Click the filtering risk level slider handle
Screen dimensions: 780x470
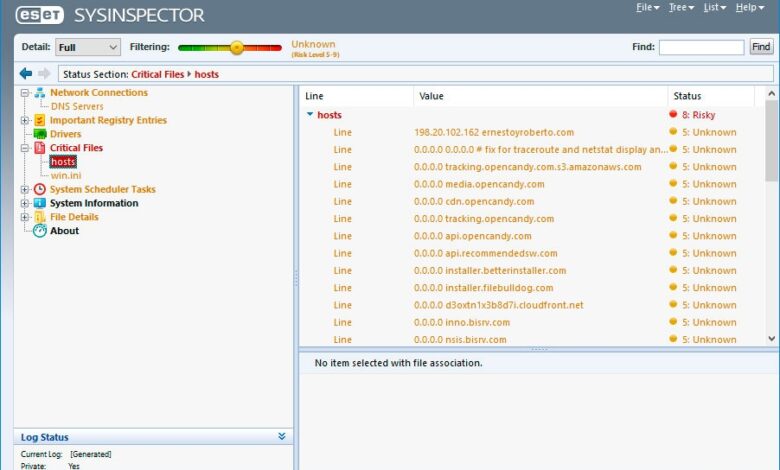point(237,48)
